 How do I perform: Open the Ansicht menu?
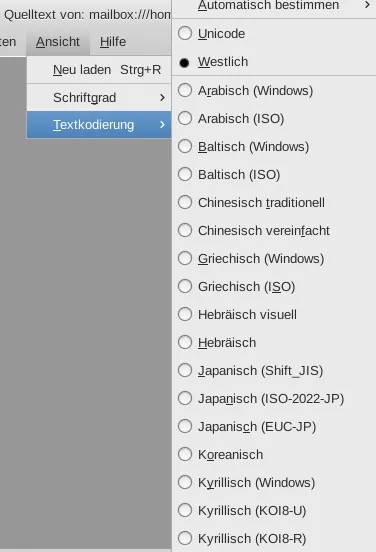pyautogui.click(x=58, y=42)
